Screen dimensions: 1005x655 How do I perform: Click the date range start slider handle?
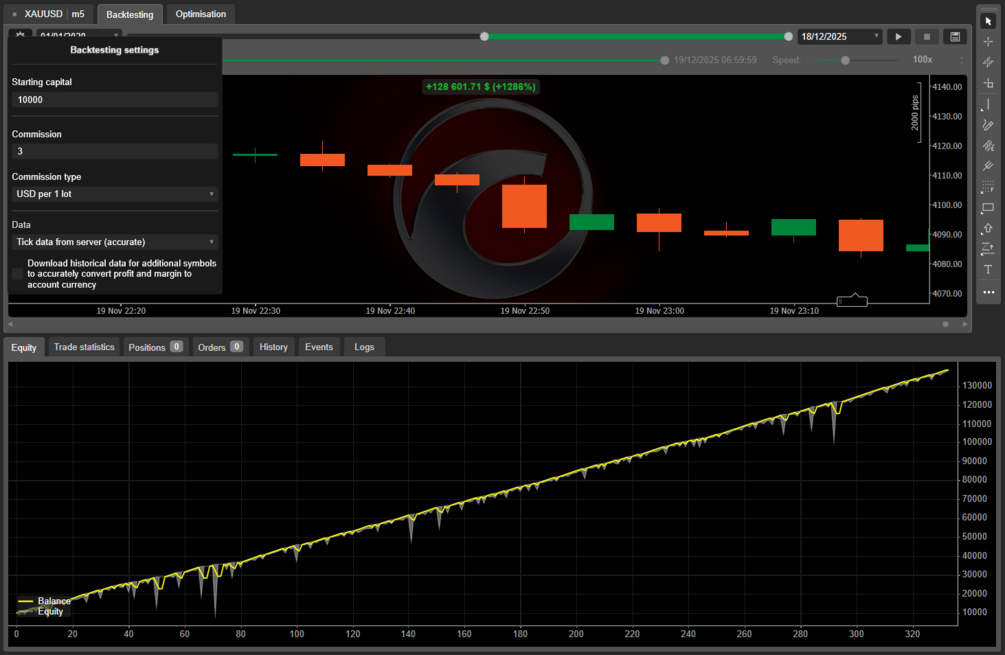(x=485, y=37)
